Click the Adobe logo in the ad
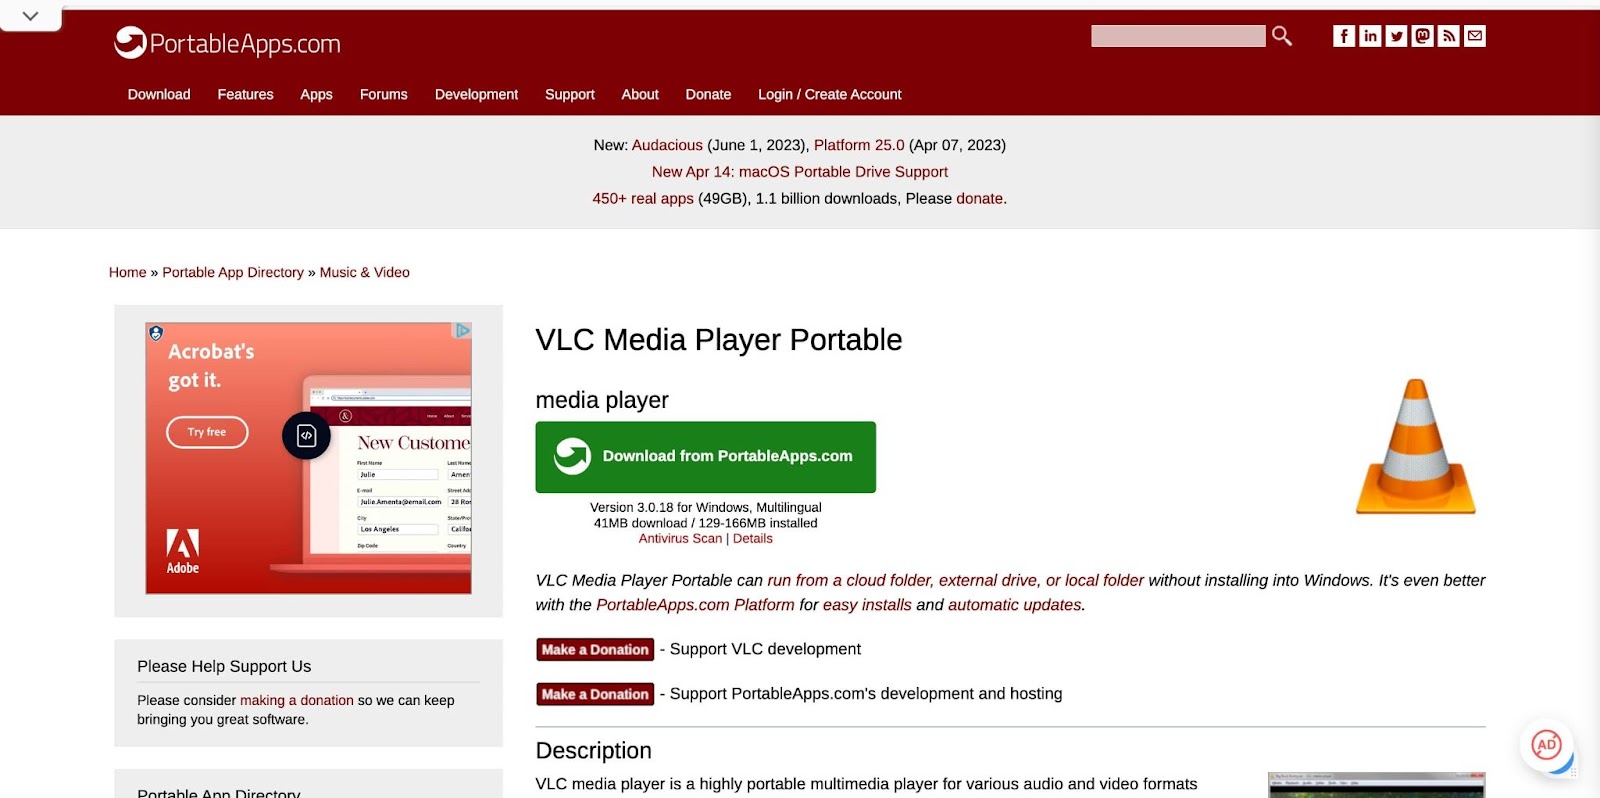 coord(182,551)
